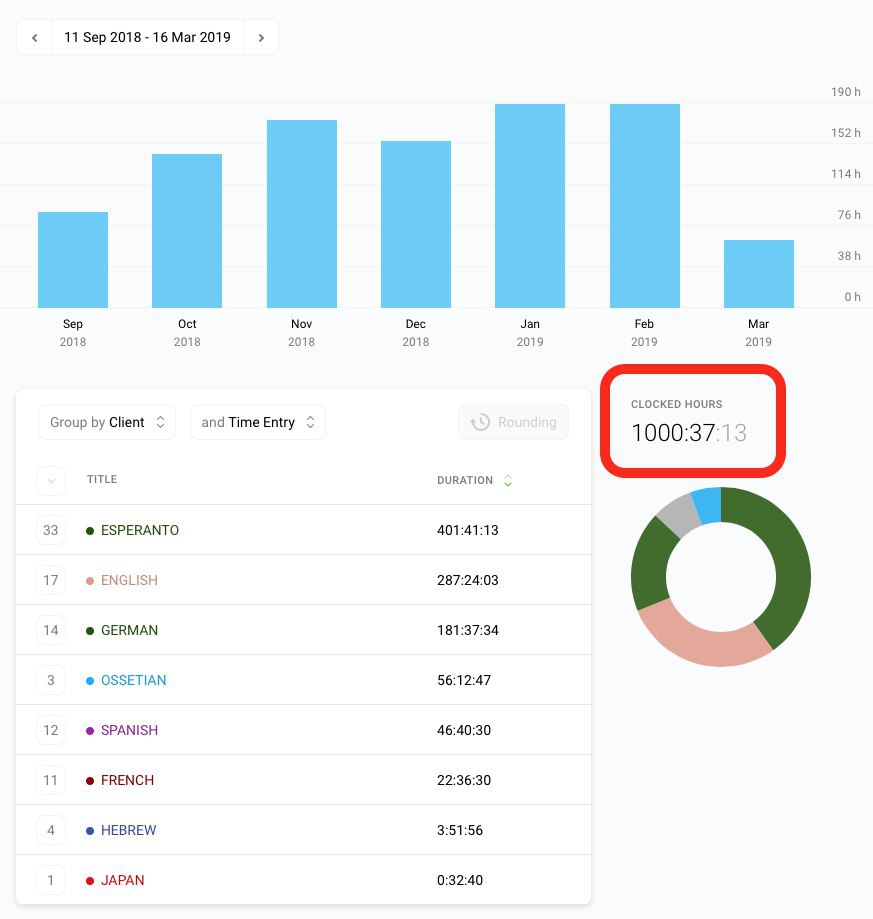Click the Oct 2018 bar in chart
The image size is (873, 919).
[x=187, y=231]
